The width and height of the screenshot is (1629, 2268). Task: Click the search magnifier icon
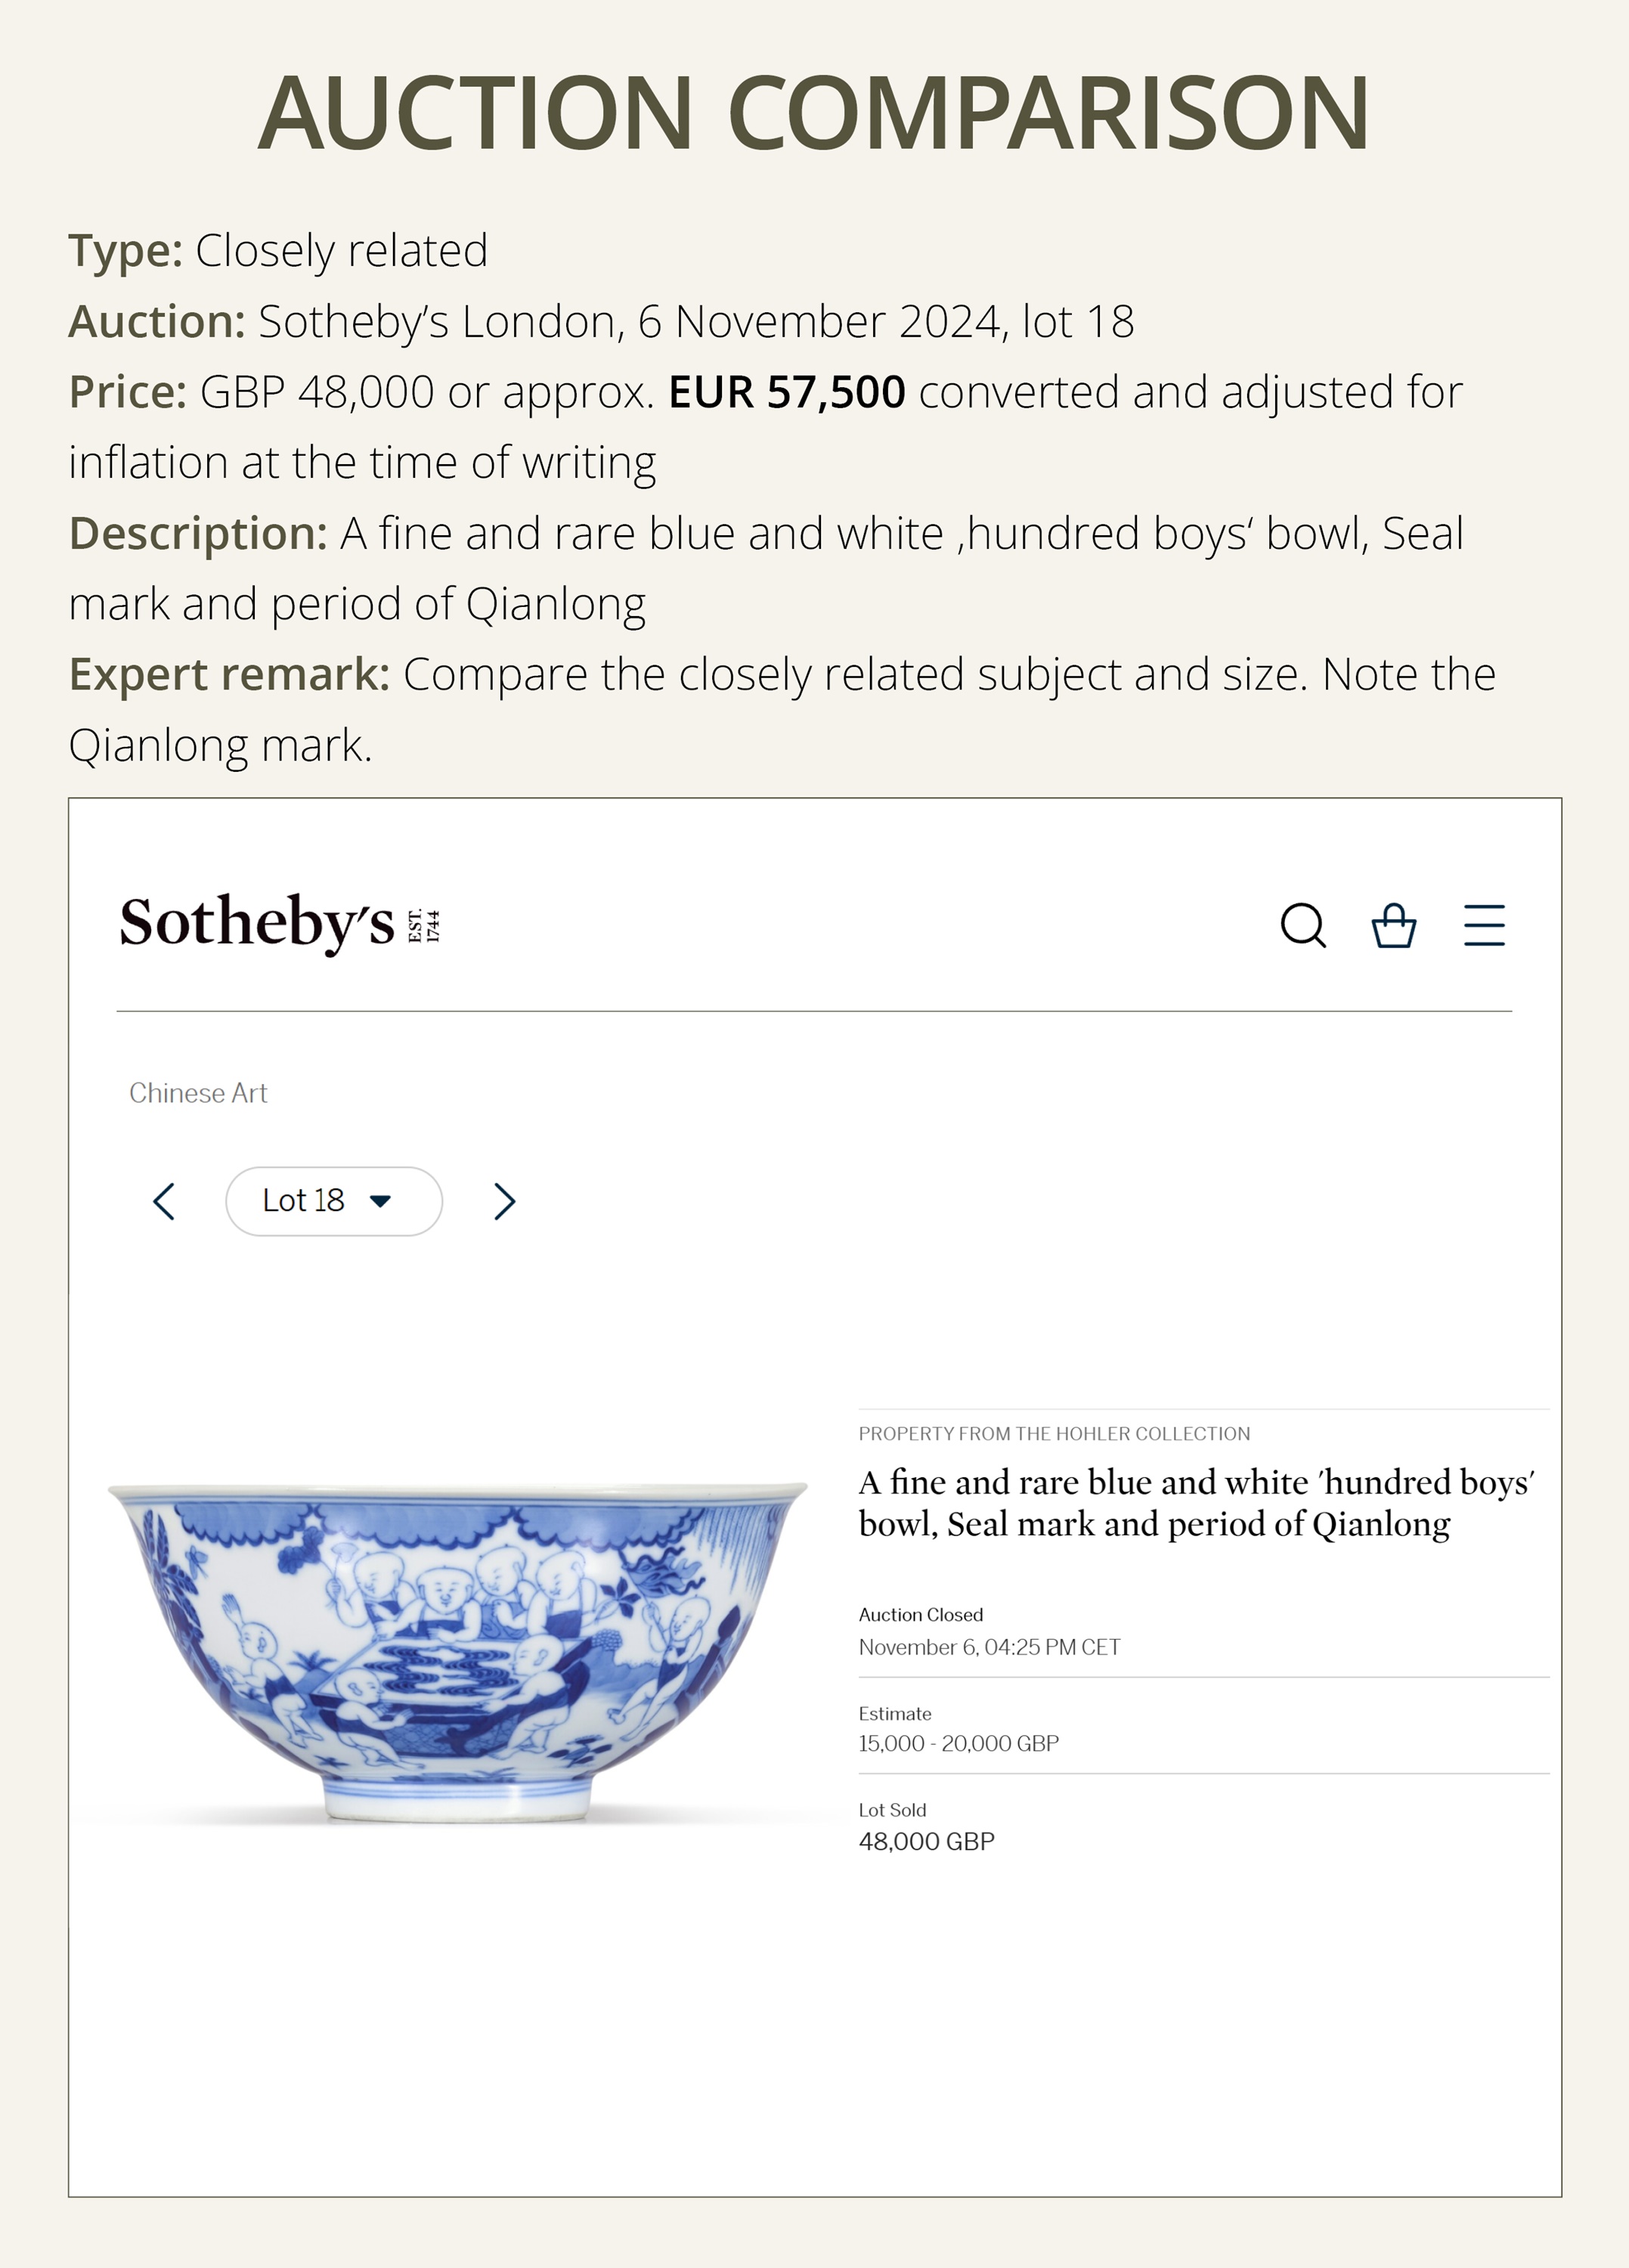click(1303, 925)
